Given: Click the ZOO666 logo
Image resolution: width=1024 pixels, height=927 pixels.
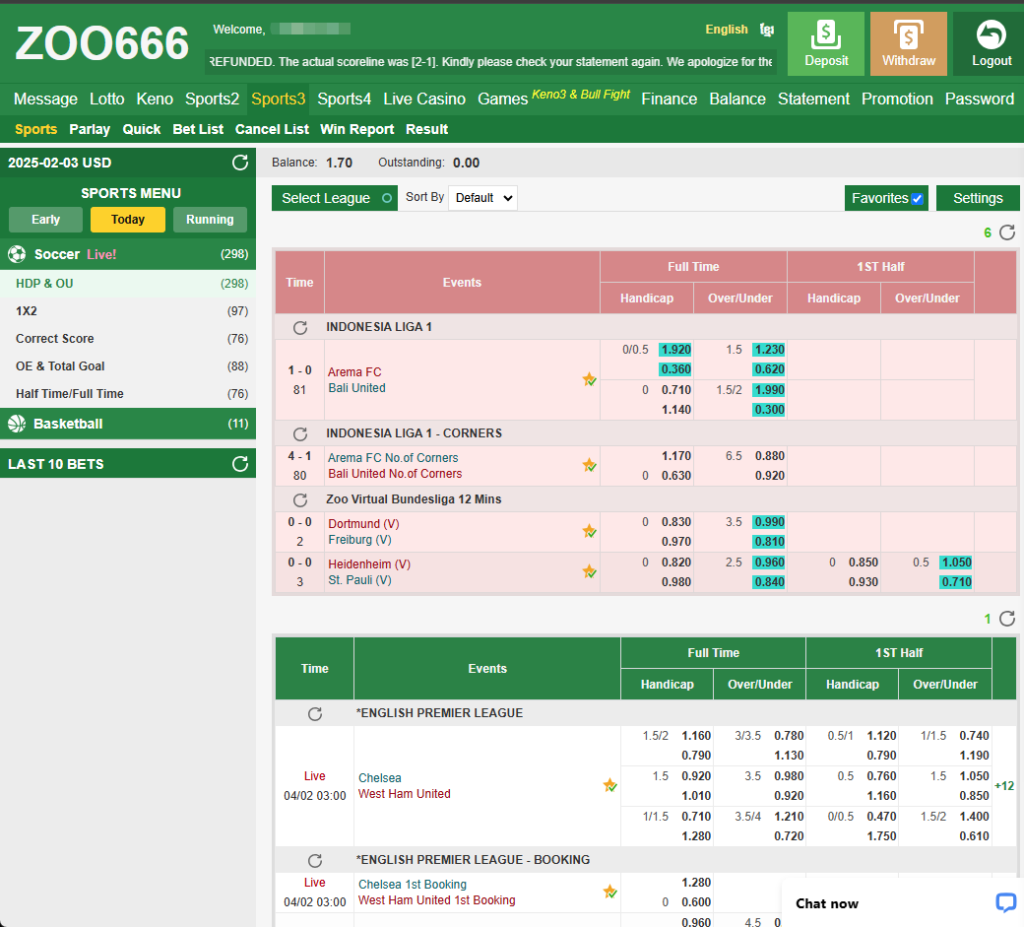Looking at the screenshot, I should point(102,44).
